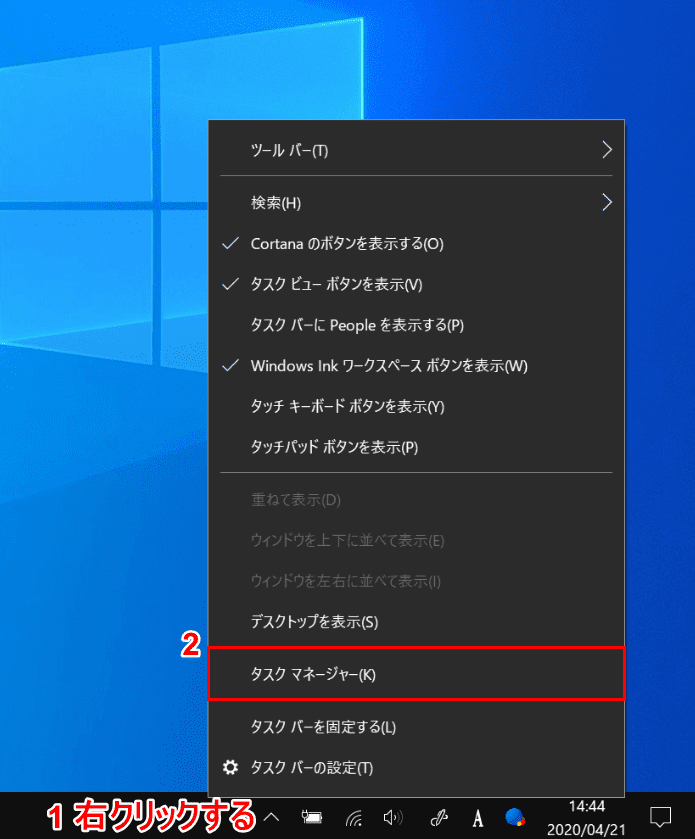Click the disabled ウィンドウを上下に並べて表示(E) entry
This screenshot has width=695, height=839.
click(x=416, y=540)
